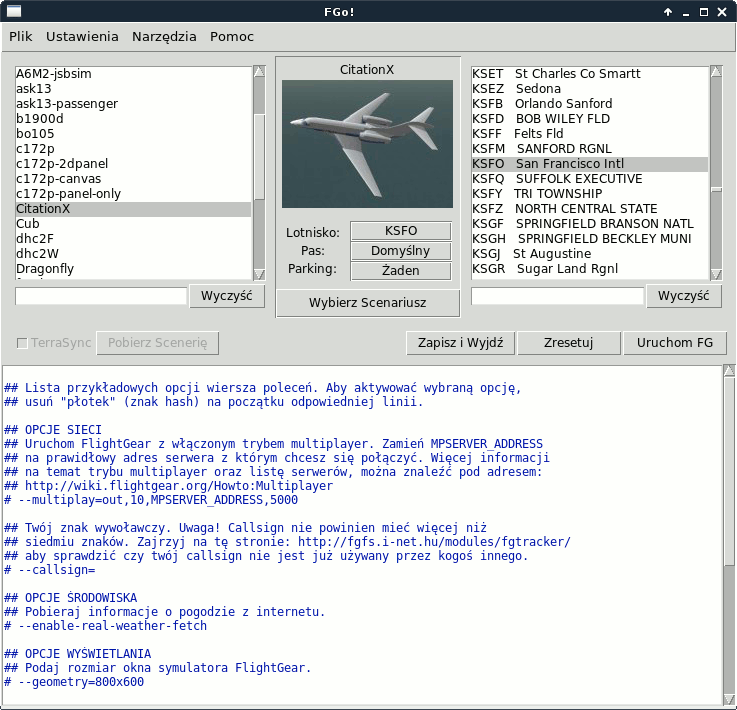The image size is (737, 710).
Task: Click the KSFO Lotnisko button
Action: point(401,231)
